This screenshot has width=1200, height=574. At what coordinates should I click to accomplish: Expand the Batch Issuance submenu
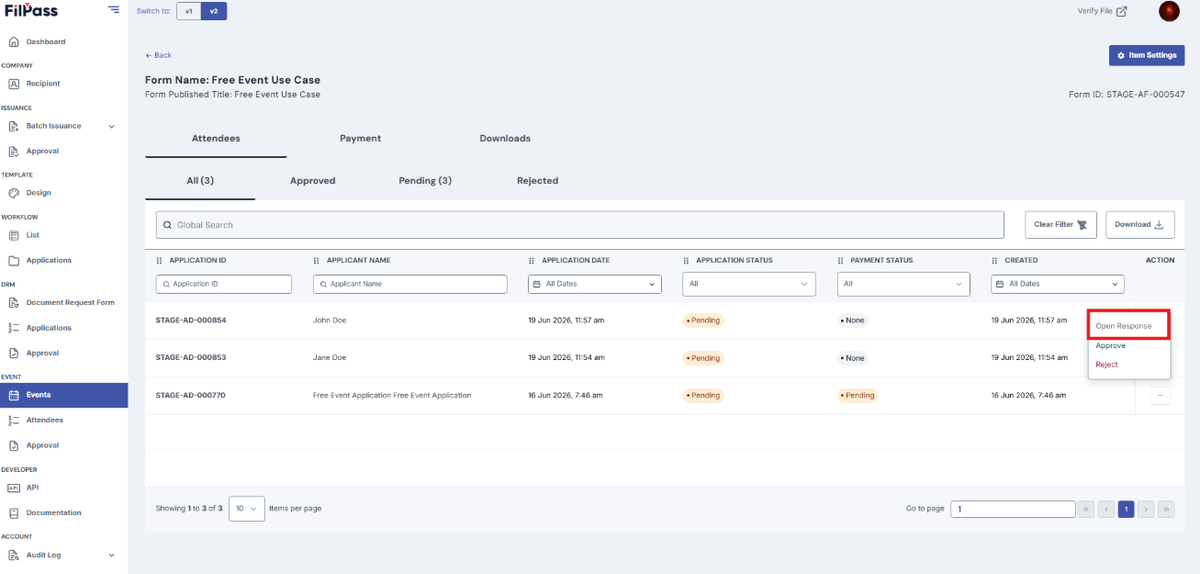[112, 126]
